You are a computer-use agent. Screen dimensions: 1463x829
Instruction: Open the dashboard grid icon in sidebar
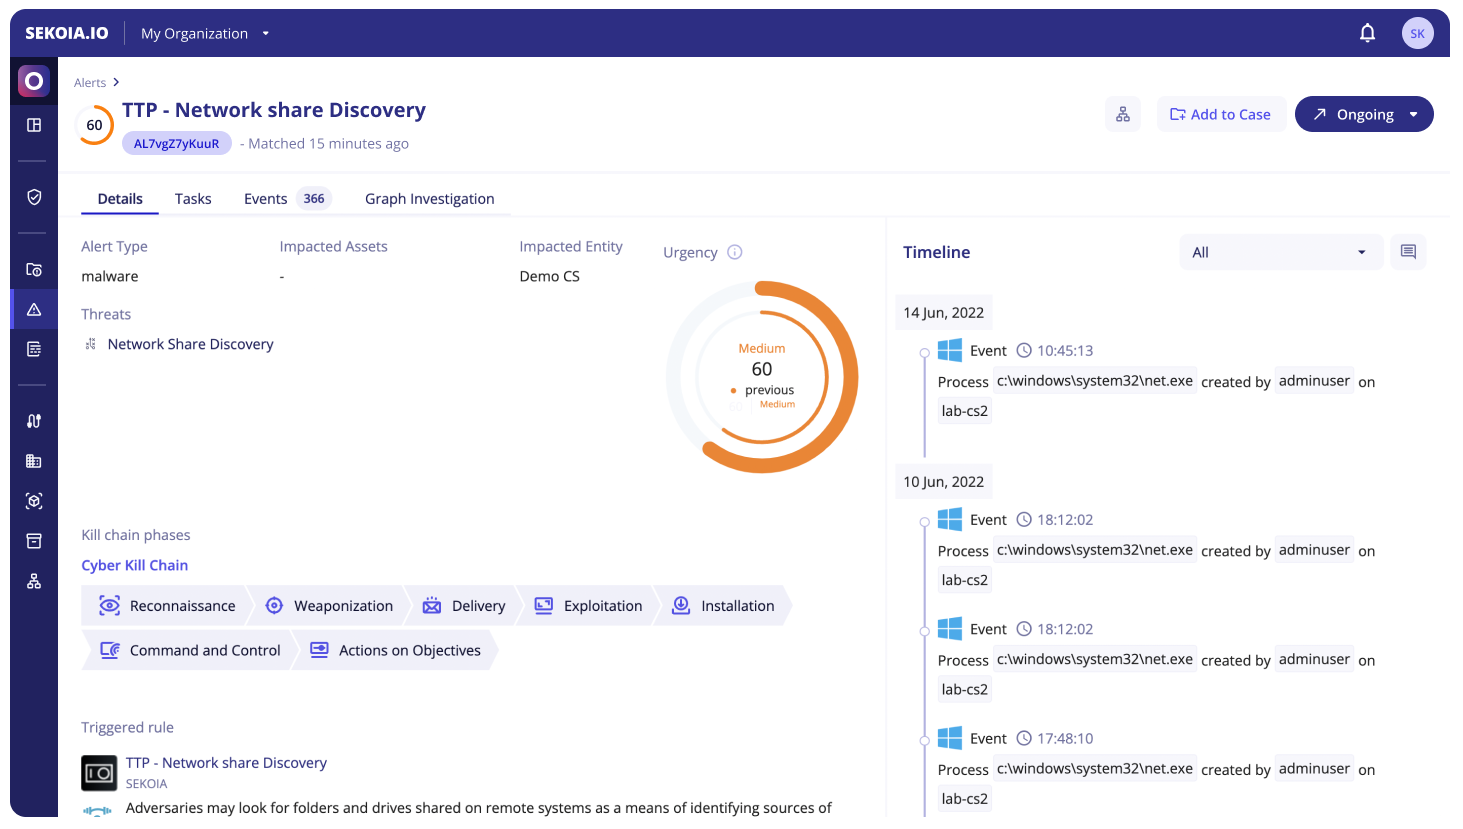click(x=34, y=125)
